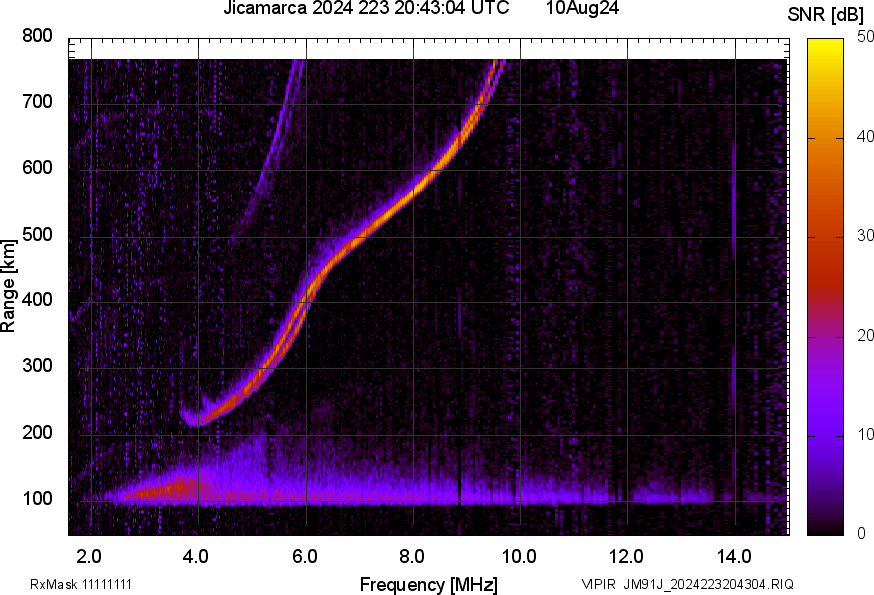
Task: Click the frequency tick label "6.0"
Action: pos(304,557)
